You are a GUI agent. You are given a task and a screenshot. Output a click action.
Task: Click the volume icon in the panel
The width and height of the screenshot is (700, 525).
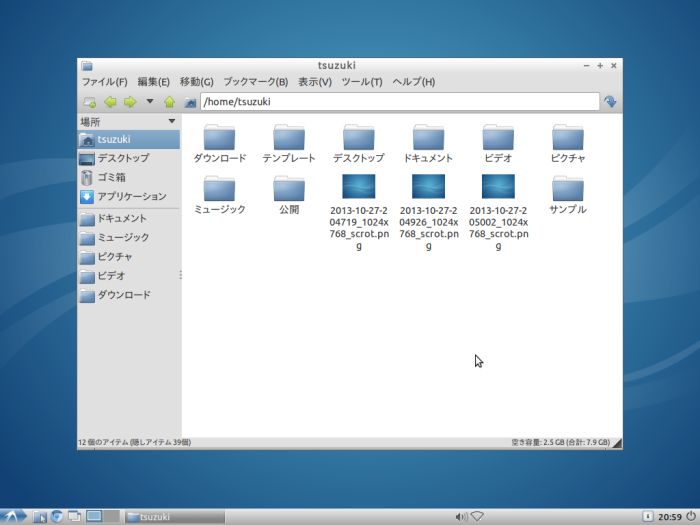coord(460,516)
